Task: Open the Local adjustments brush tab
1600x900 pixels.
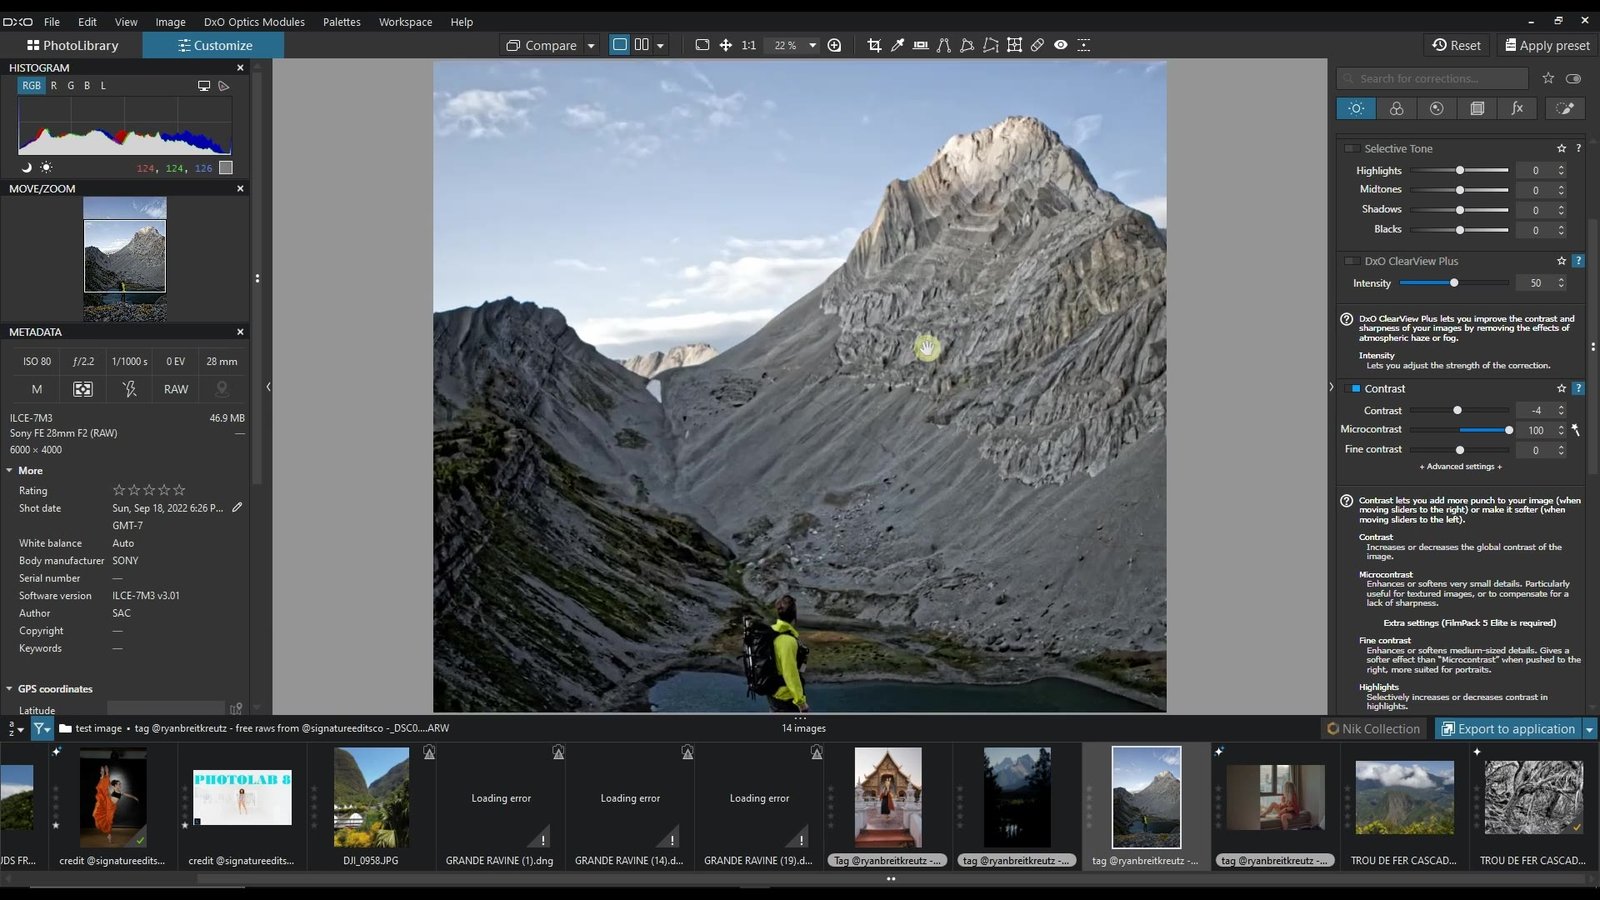Action: (x=1565, y=108)
